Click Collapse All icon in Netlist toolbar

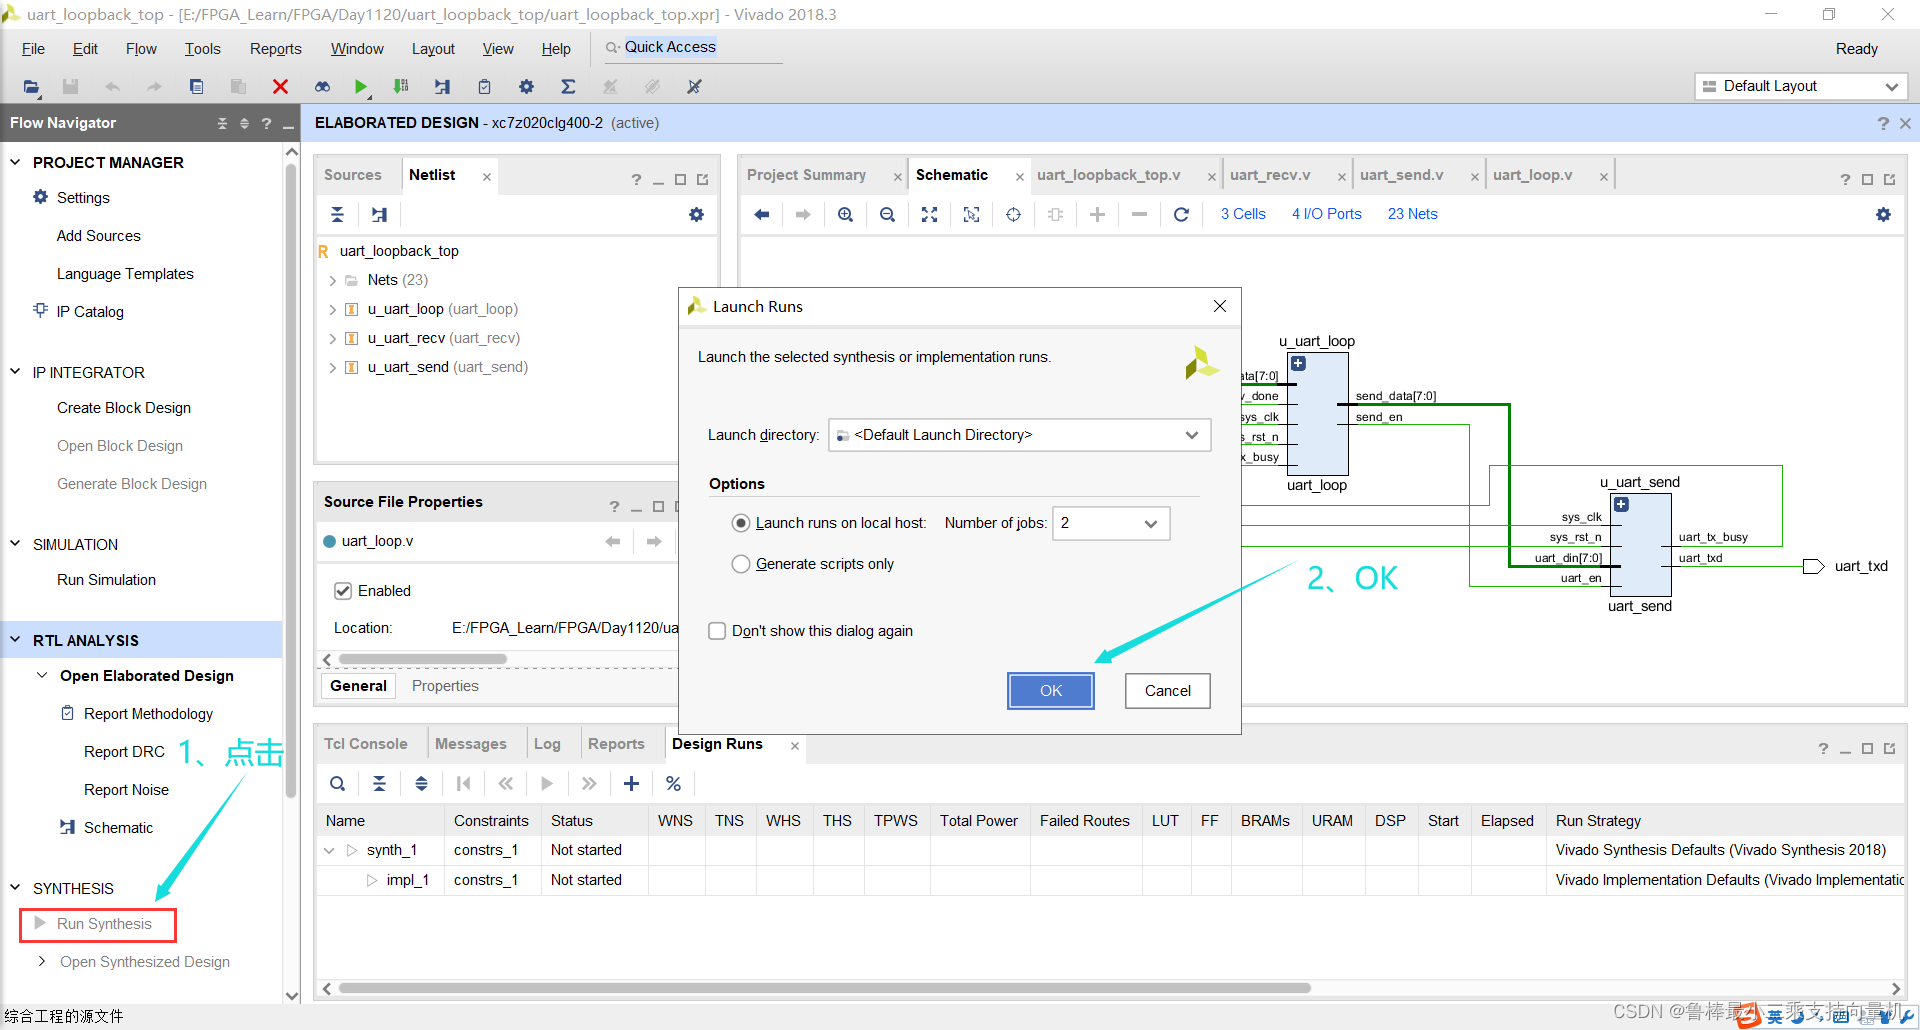337,214
